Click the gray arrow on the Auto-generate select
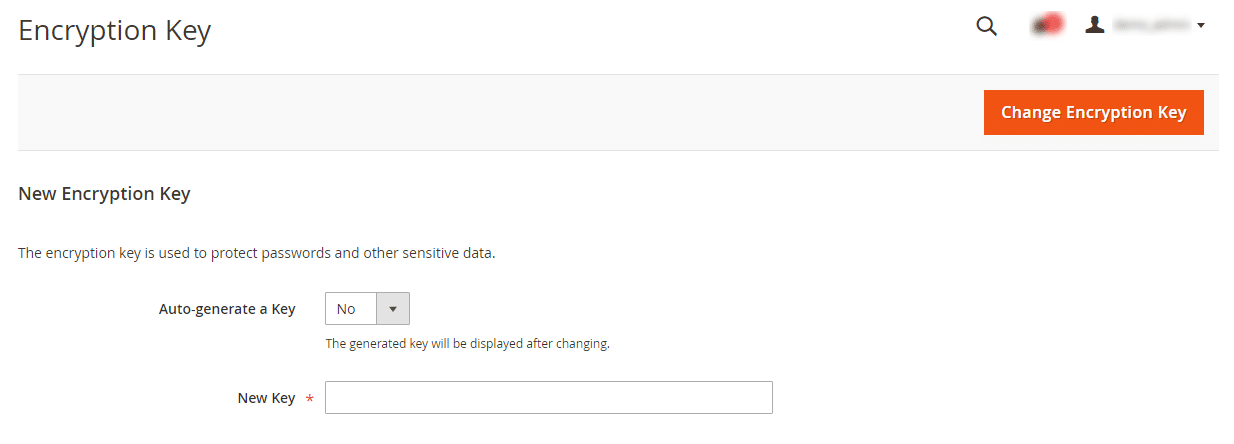Viewport: 1234px width, 444px height. pos(392,309)
